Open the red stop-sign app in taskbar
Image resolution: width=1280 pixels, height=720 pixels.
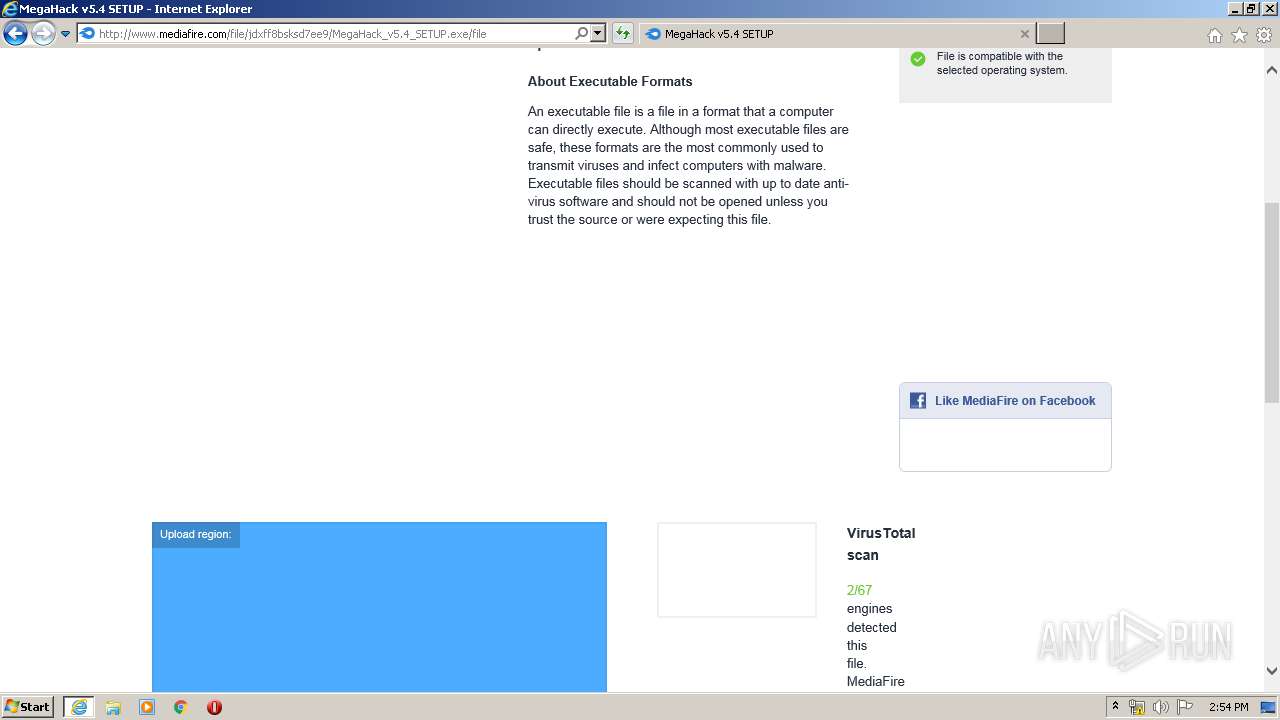click(214, 707)
